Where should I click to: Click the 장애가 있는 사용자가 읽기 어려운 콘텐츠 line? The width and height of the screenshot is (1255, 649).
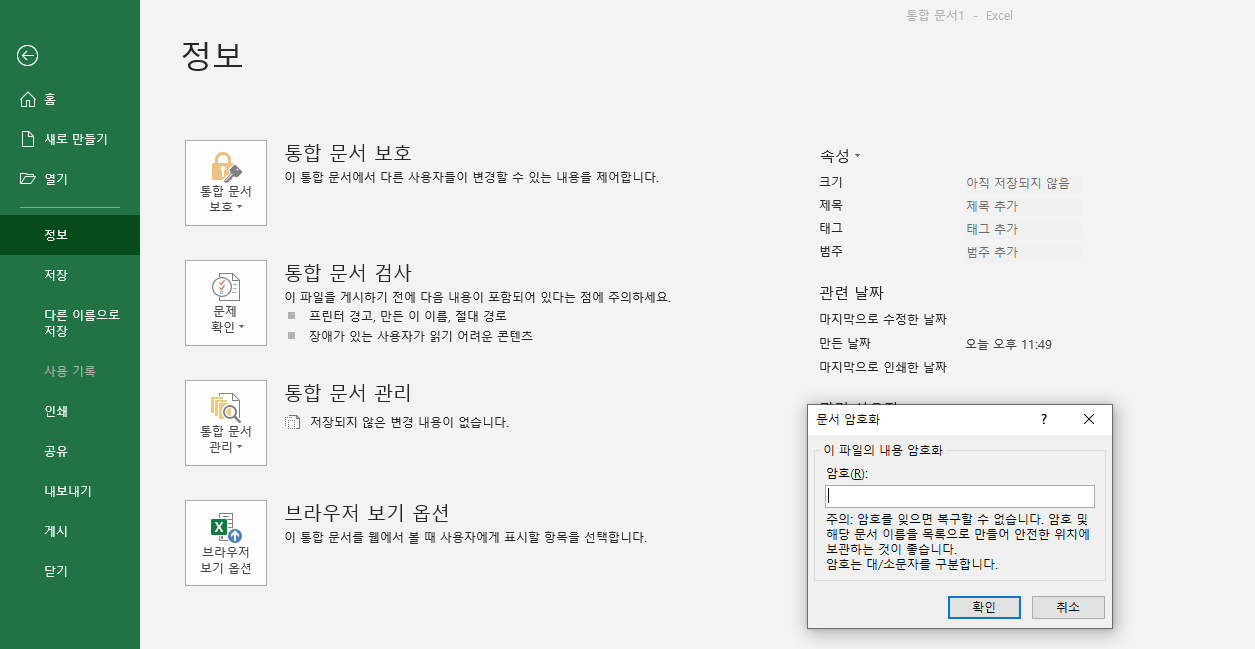(420, 336)
